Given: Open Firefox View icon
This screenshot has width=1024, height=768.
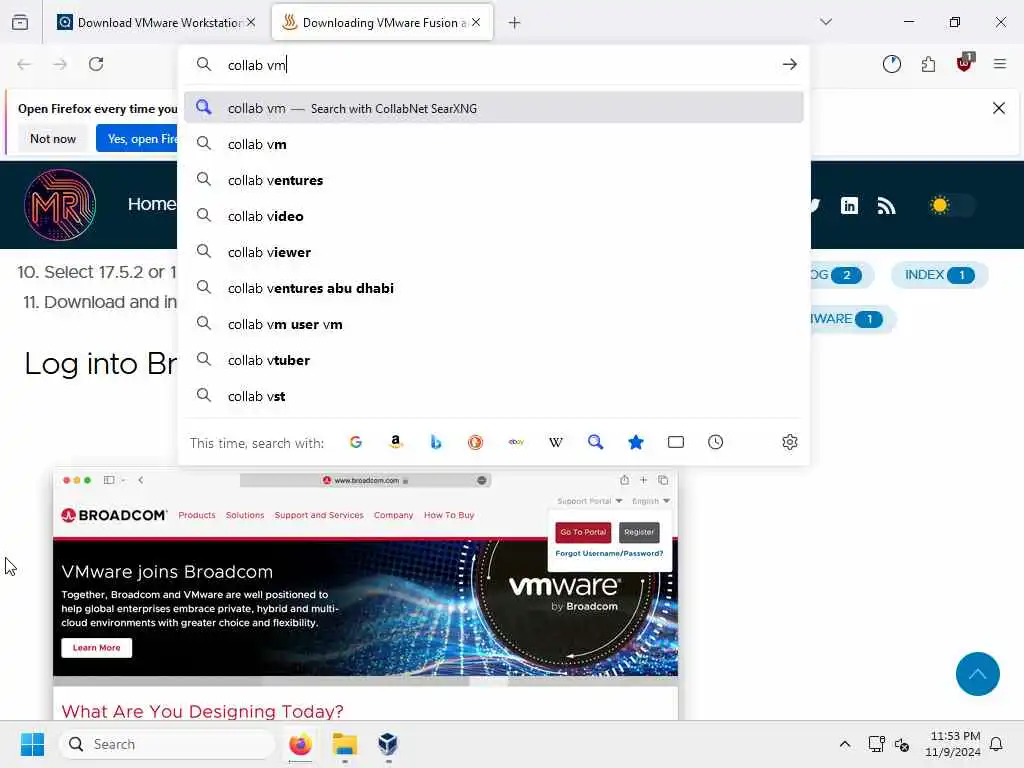Looking at the screenshot, I should point(20,23).
